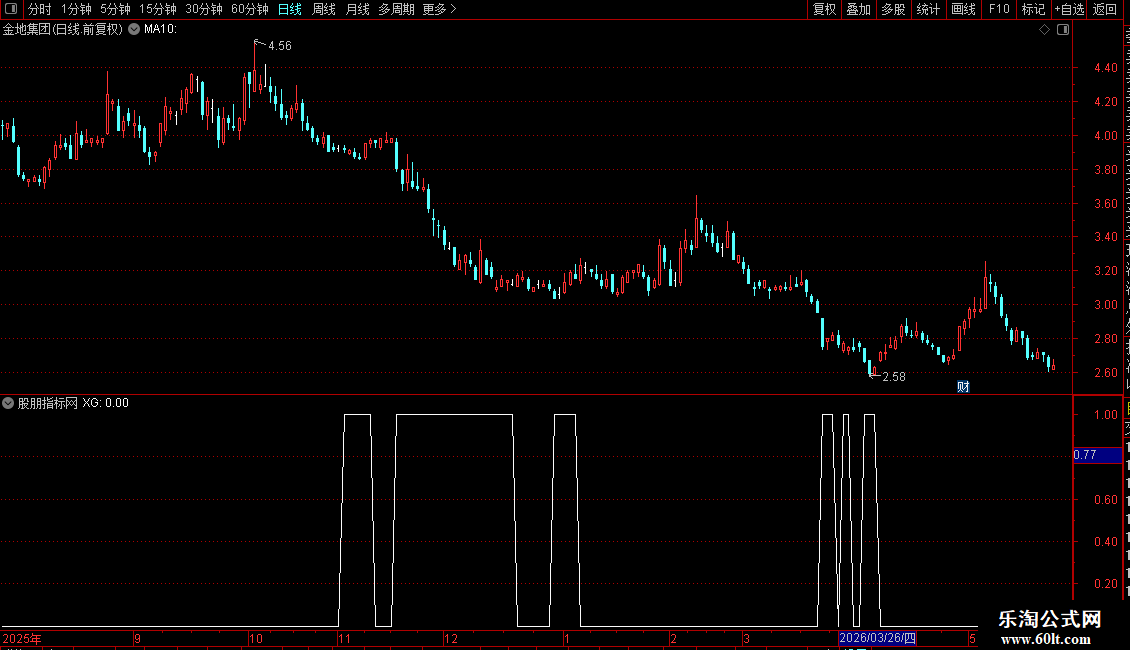Click the 2025年 label on time axis
Screen dimensions: 1130x650
point(22,639)
